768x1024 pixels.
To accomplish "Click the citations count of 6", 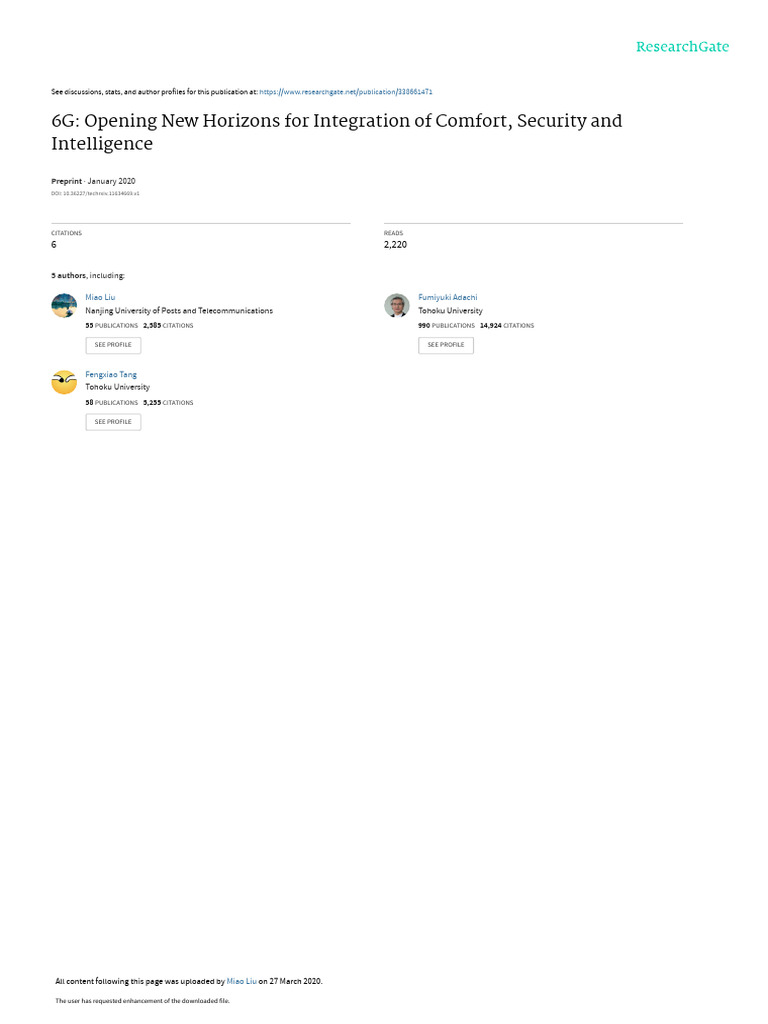I will (54, 244).
